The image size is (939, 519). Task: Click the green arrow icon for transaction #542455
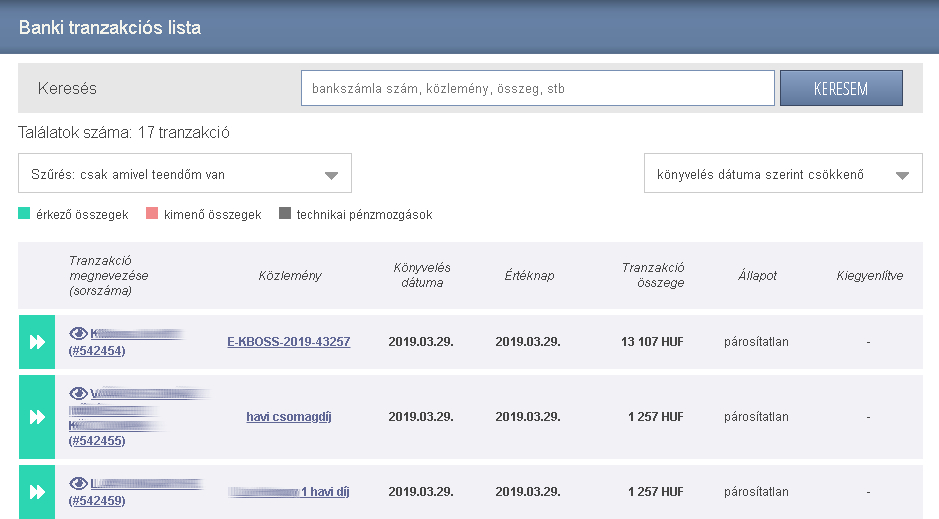[x=37, y=416]
